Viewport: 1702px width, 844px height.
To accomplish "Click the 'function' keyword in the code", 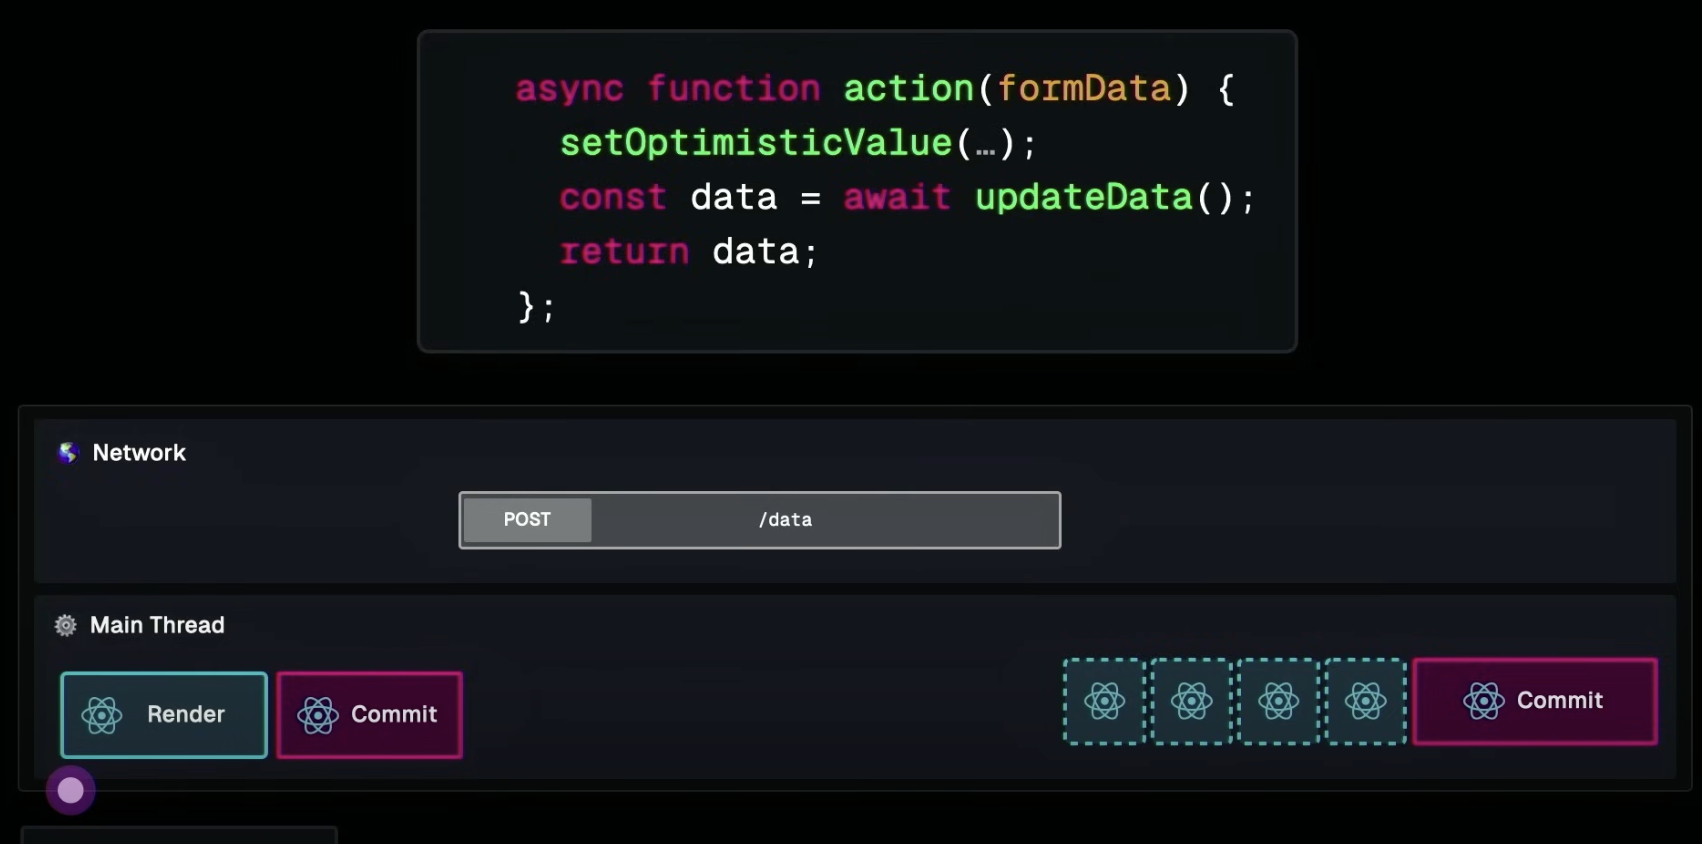I will point(734,89).
